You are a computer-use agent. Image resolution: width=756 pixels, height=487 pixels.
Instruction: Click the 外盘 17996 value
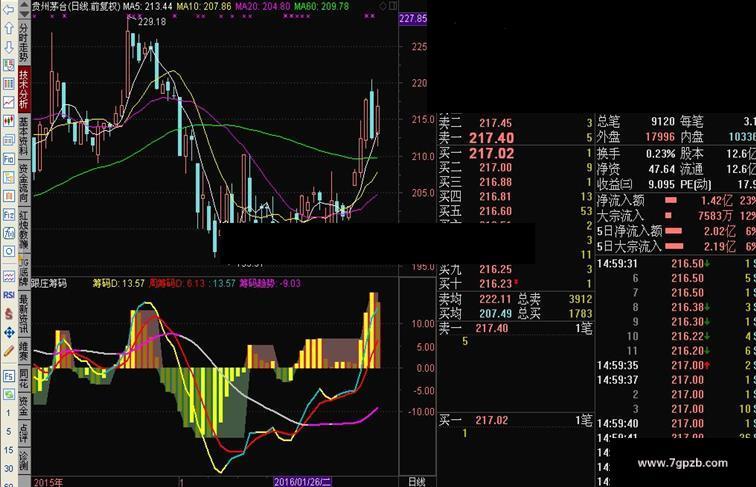coord(660,136)
